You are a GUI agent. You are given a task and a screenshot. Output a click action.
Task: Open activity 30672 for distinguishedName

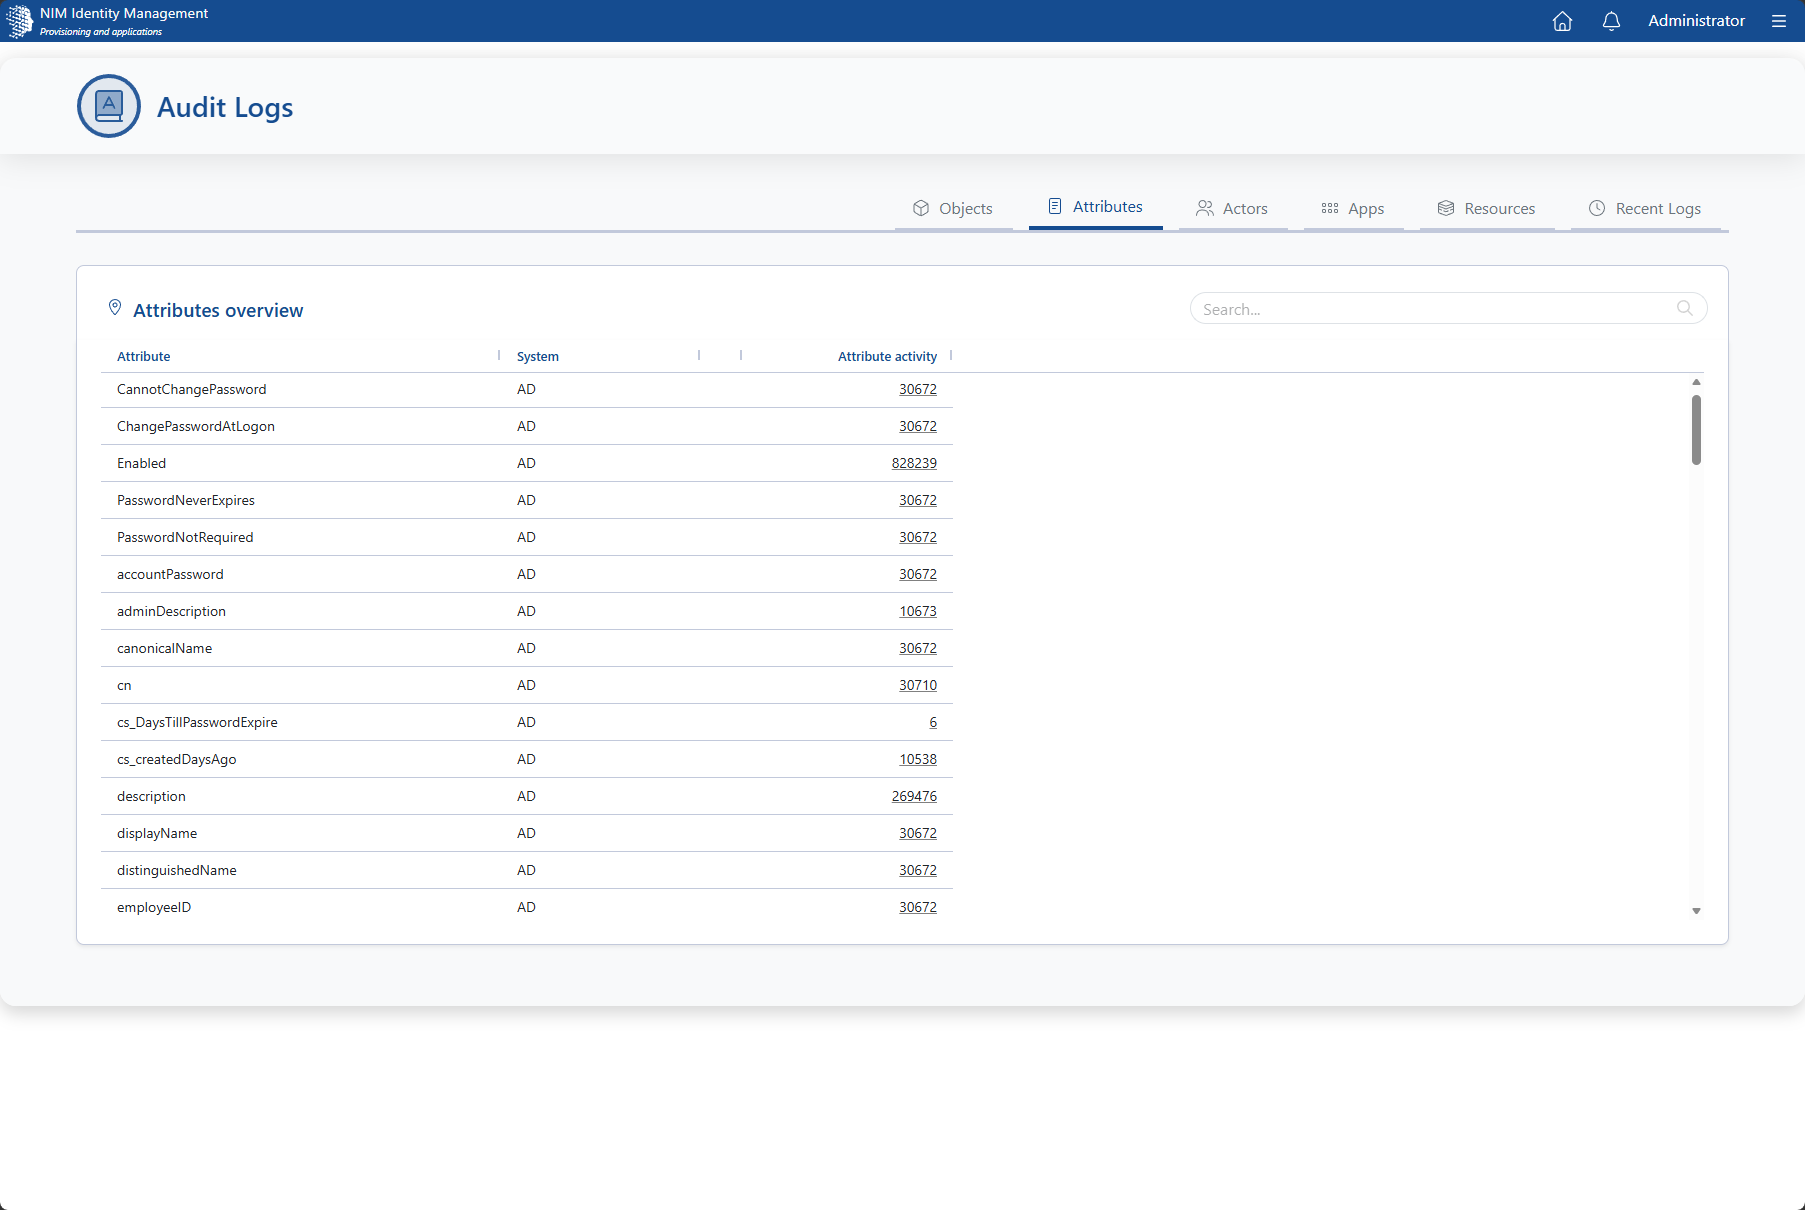coord(918,870)
